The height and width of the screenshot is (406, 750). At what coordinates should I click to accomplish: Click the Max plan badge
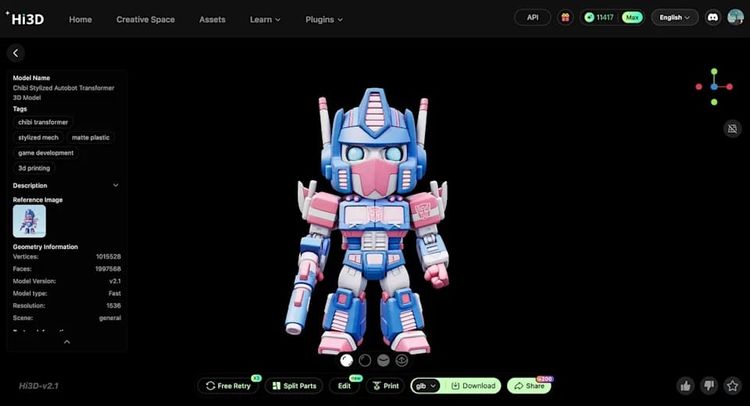pyautogui.click(x=632, y=18)
